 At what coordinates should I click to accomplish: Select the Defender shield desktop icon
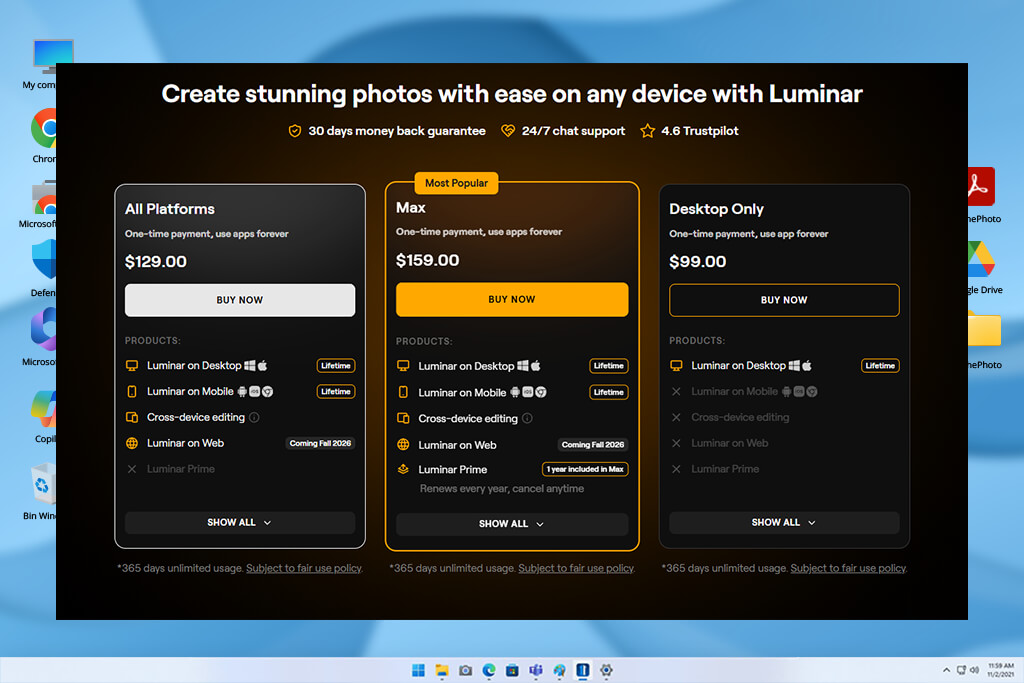click(x=43, y=268)
